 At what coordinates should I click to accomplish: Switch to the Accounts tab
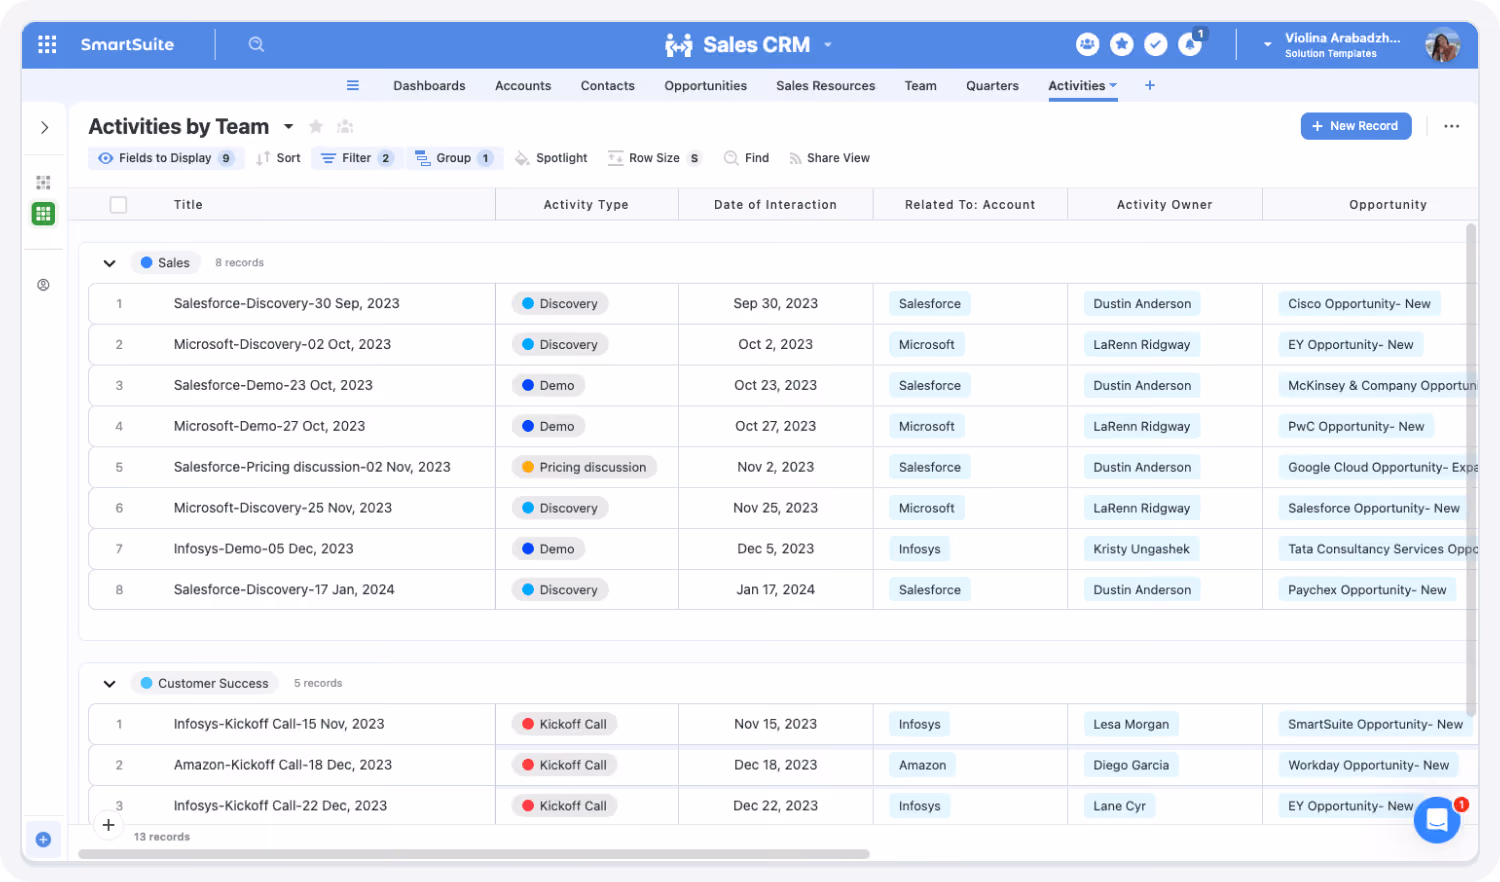pyautogui.click(x=523, y=86)
